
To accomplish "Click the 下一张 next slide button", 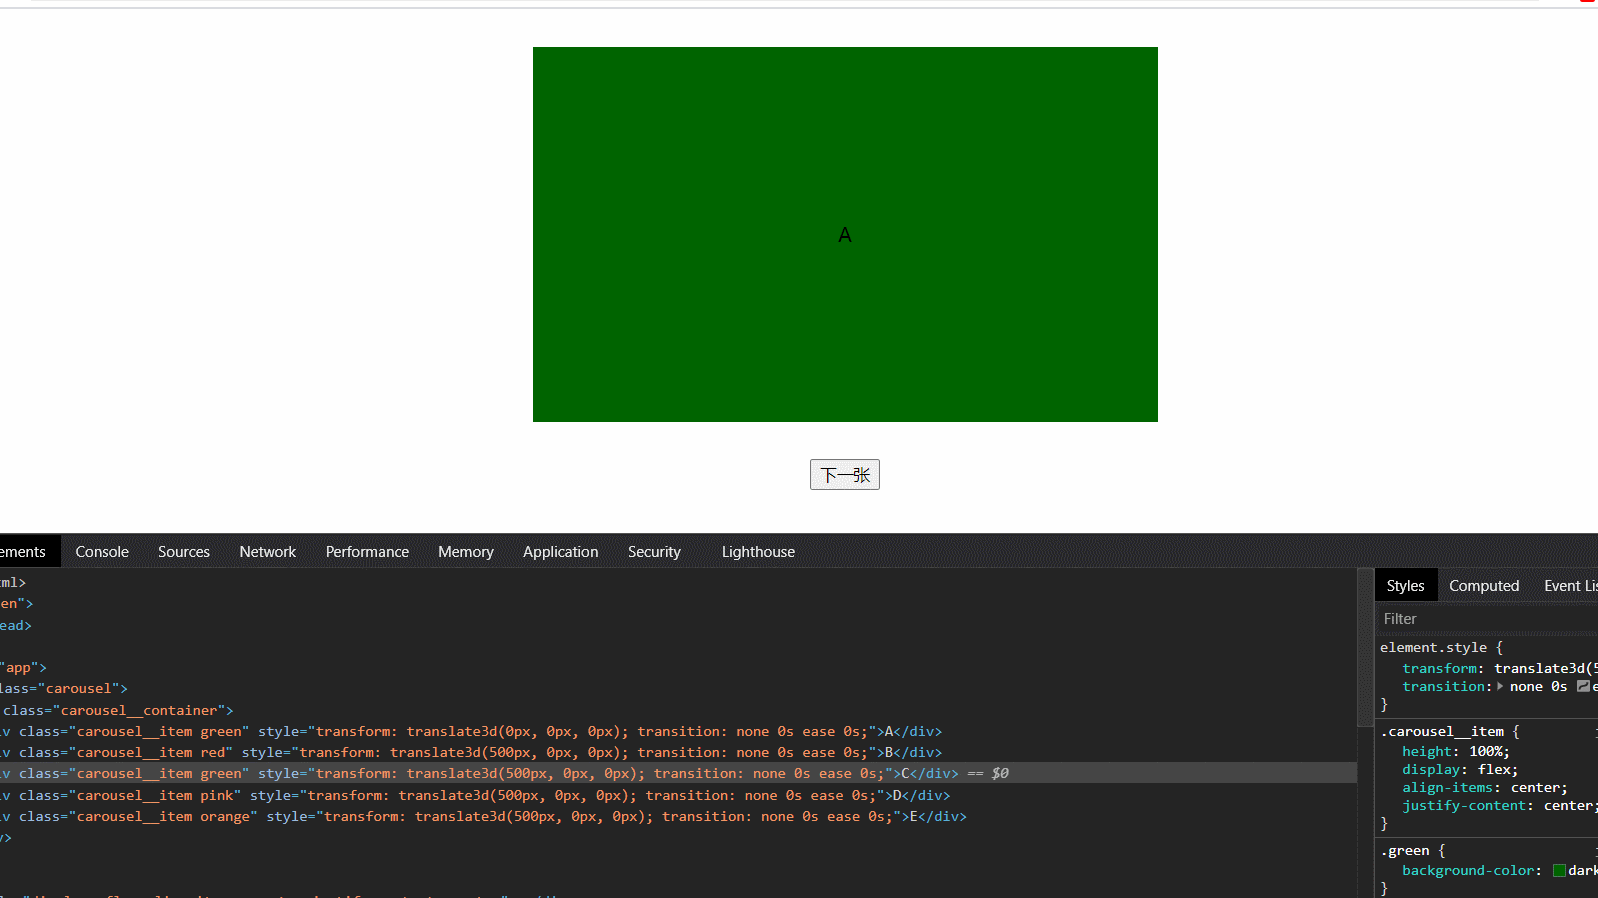I will click(x=845, y=475).
